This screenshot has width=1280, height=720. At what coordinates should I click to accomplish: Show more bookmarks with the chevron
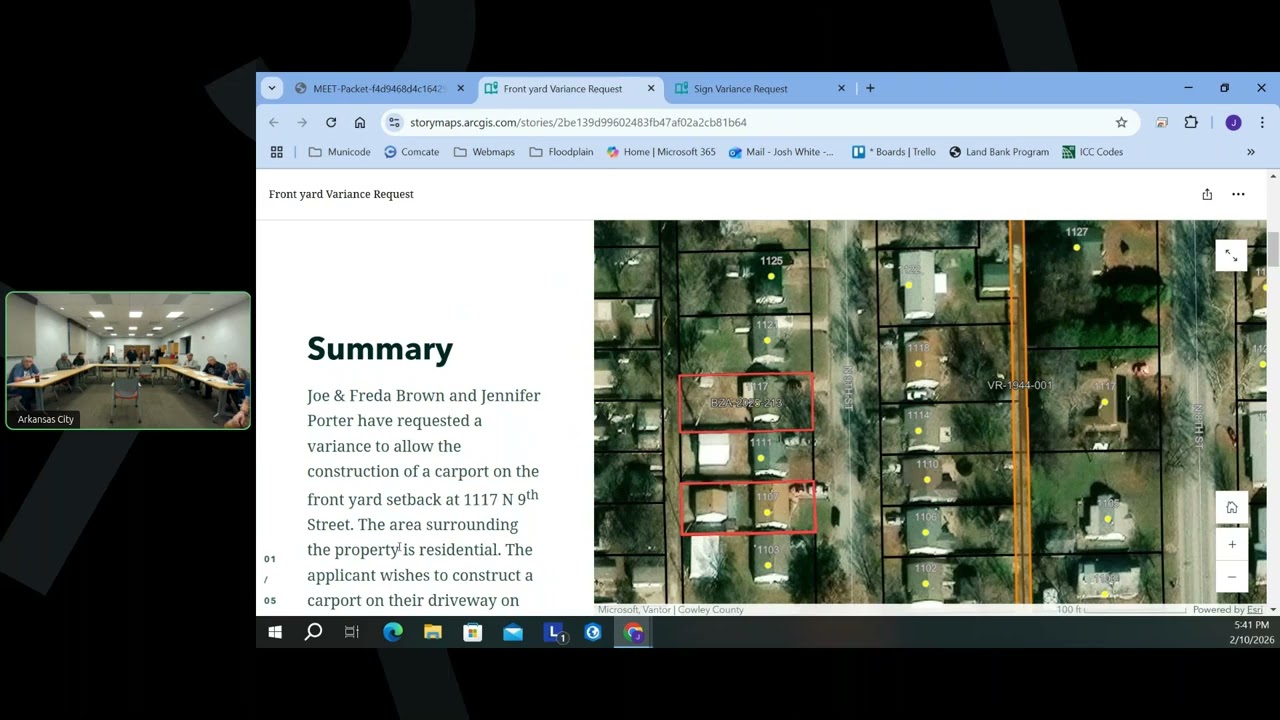point(1250,152)
